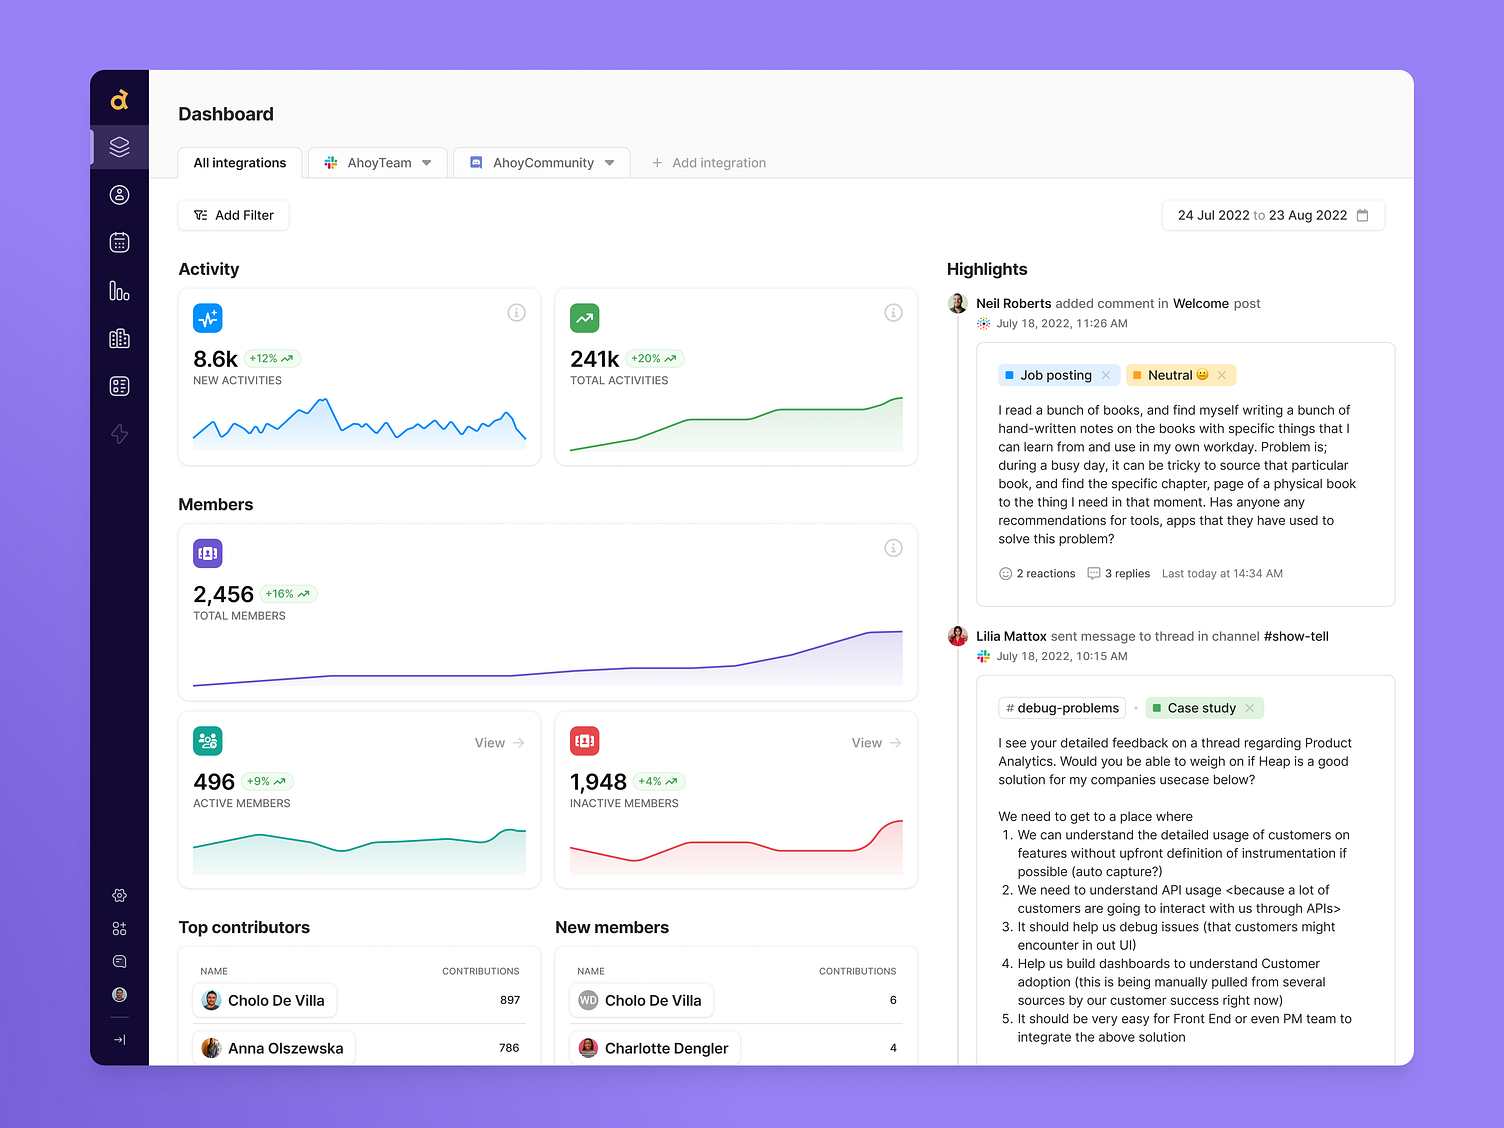The width and height of the screenshot is (1504, 1128).
Task: Click the lightning bolt sidebar icon
Action: coord(119,434)
